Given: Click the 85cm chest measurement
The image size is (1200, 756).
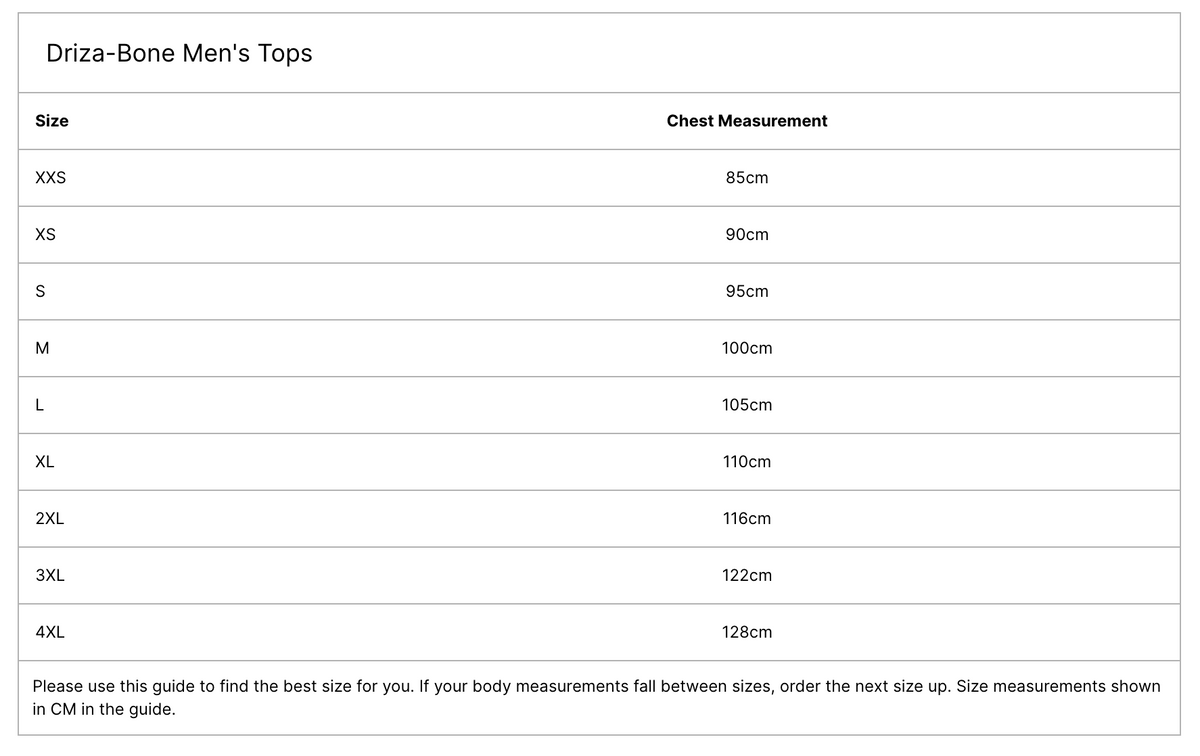Looking at the screenshot, I should tap(747, 178).
